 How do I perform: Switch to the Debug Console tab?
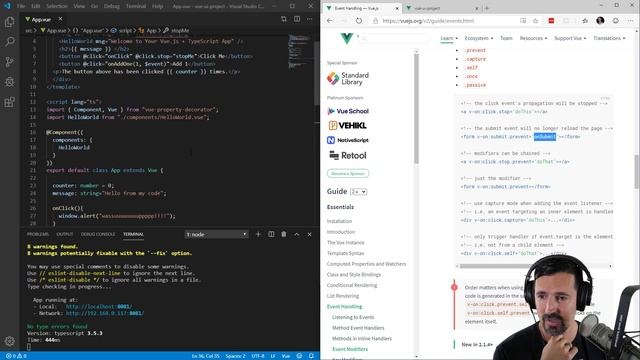[x=98, y=234]
